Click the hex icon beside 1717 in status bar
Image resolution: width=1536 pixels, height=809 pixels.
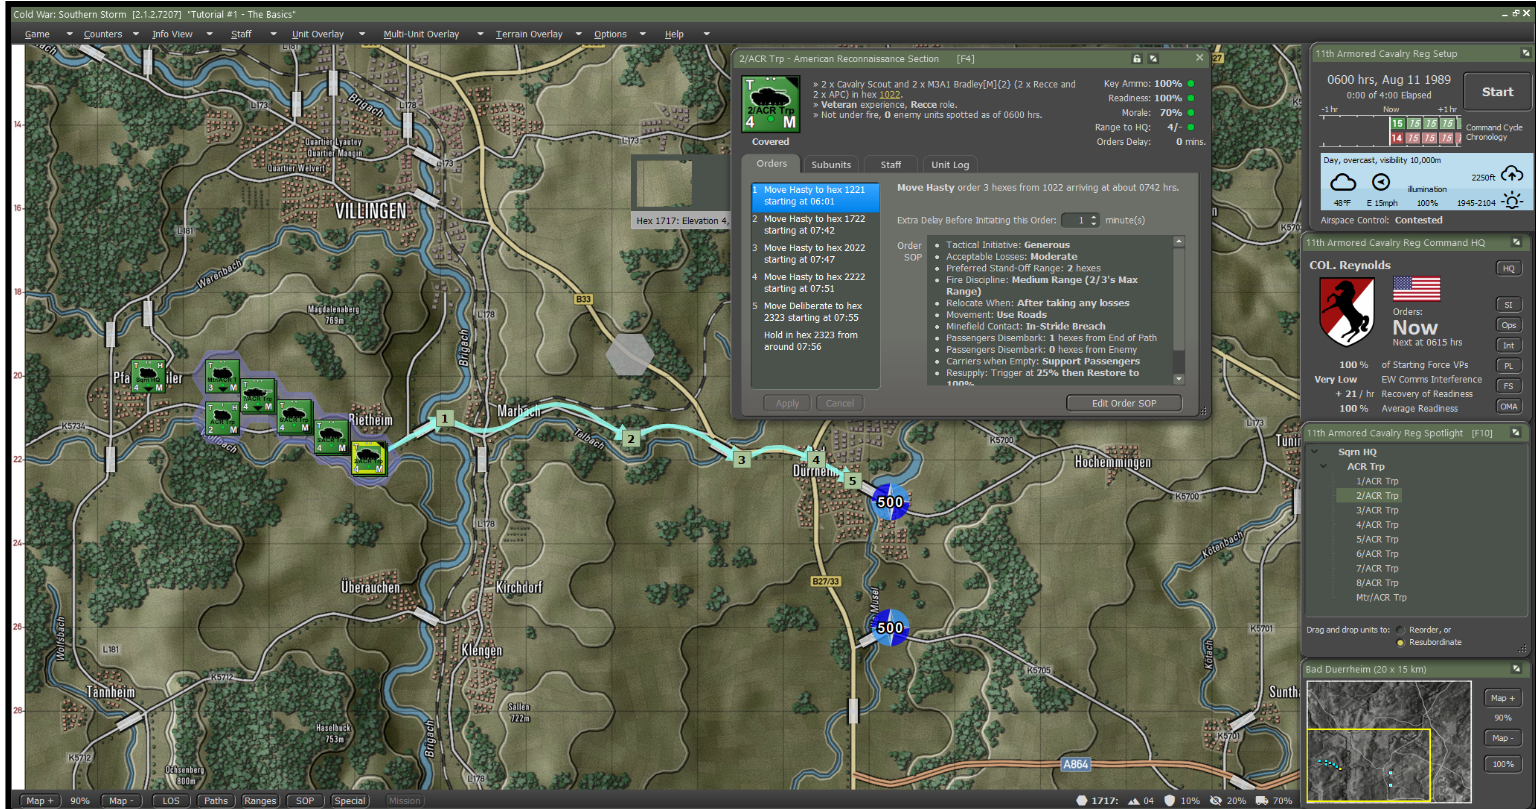[1082, 800]
